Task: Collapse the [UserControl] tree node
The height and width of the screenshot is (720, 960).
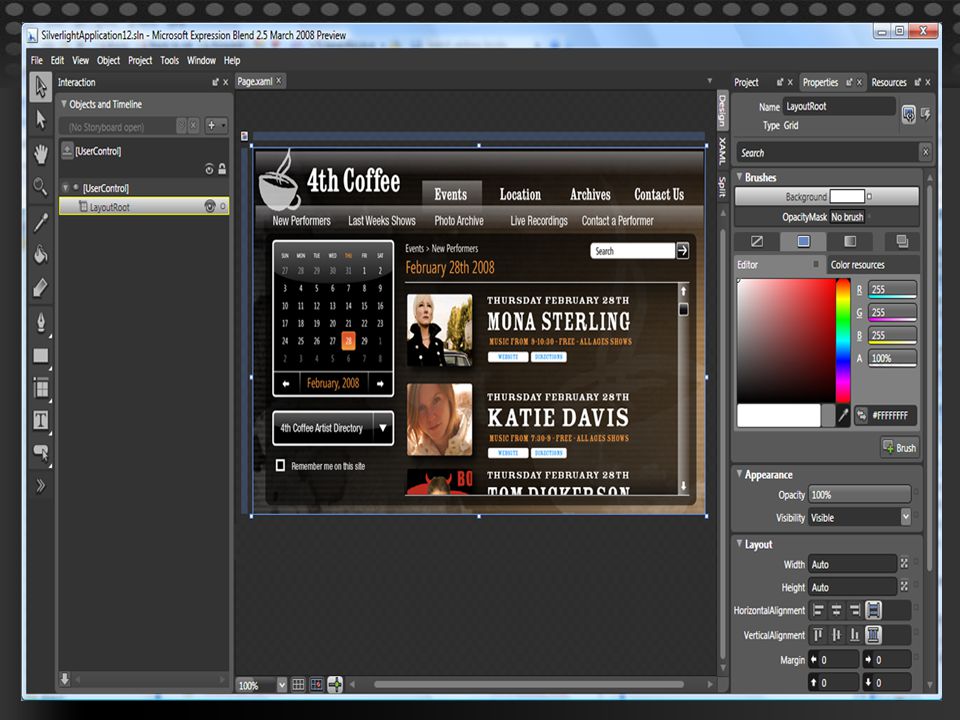Action: point(66,187)
